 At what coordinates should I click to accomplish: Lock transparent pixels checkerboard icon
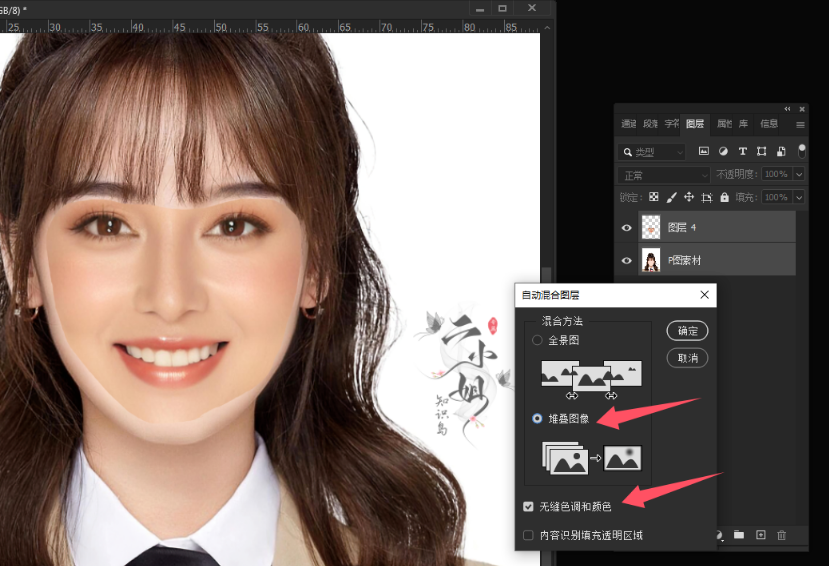point(654,197)
